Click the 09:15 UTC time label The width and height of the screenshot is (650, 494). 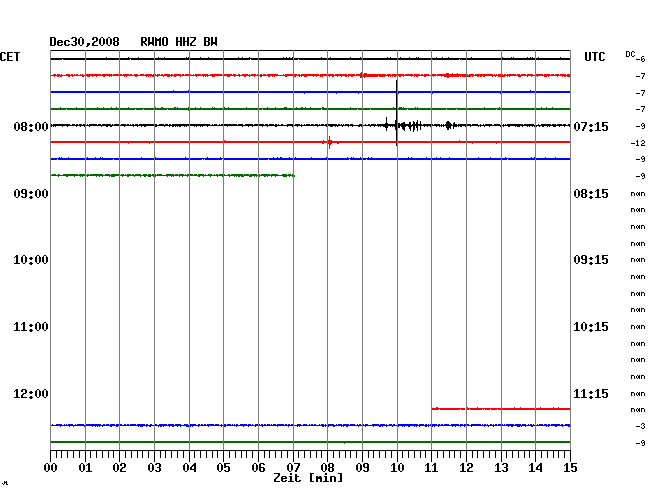(591, 260)
